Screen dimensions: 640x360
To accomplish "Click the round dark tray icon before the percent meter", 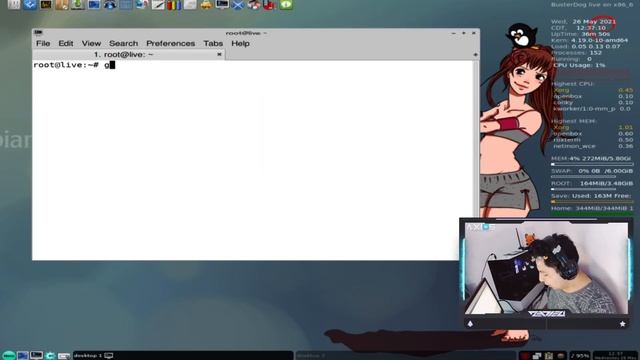I will point(561,356).
